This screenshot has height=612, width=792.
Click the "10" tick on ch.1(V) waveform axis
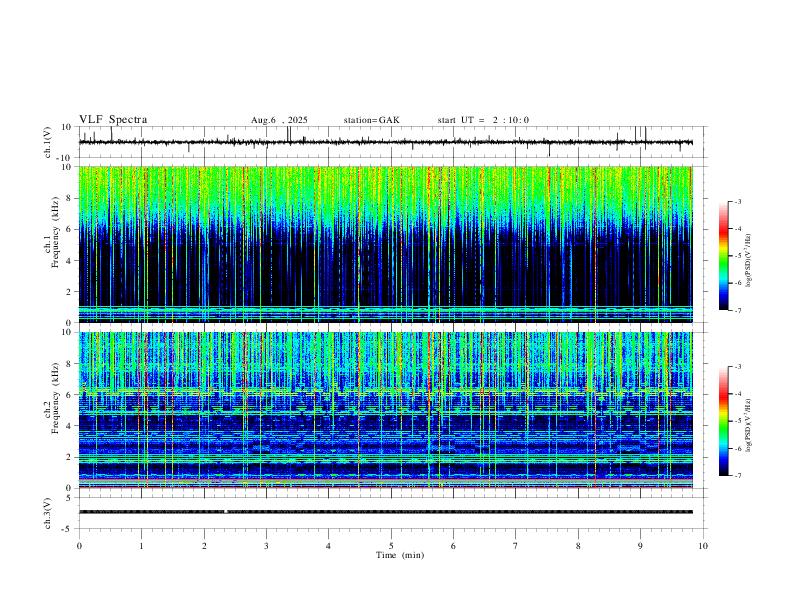click(x=67, y=127)
